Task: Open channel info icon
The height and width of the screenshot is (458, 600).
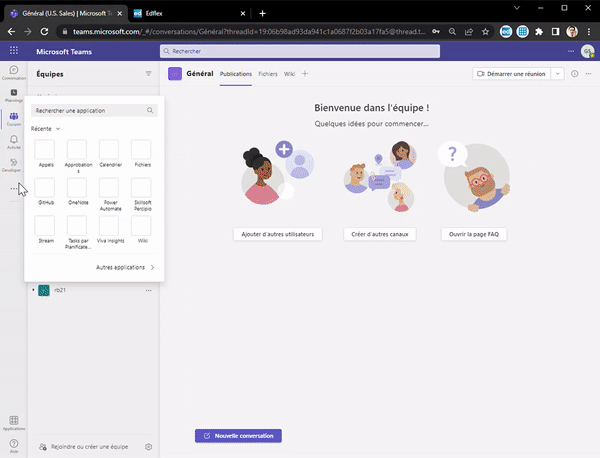Action: (574, 73)
